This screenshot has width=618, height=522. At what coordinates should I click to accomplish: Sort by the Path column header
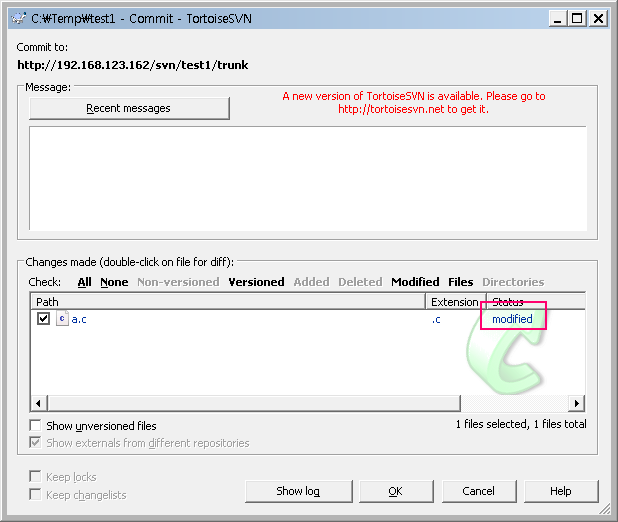click(228, 302)
